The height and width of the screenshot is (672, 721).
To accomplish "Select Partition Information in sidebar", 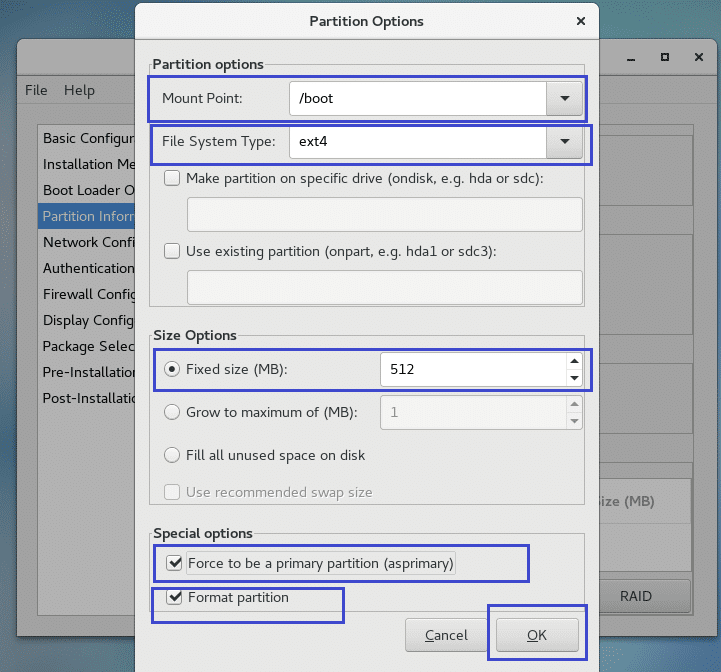I will coord(88,216).
